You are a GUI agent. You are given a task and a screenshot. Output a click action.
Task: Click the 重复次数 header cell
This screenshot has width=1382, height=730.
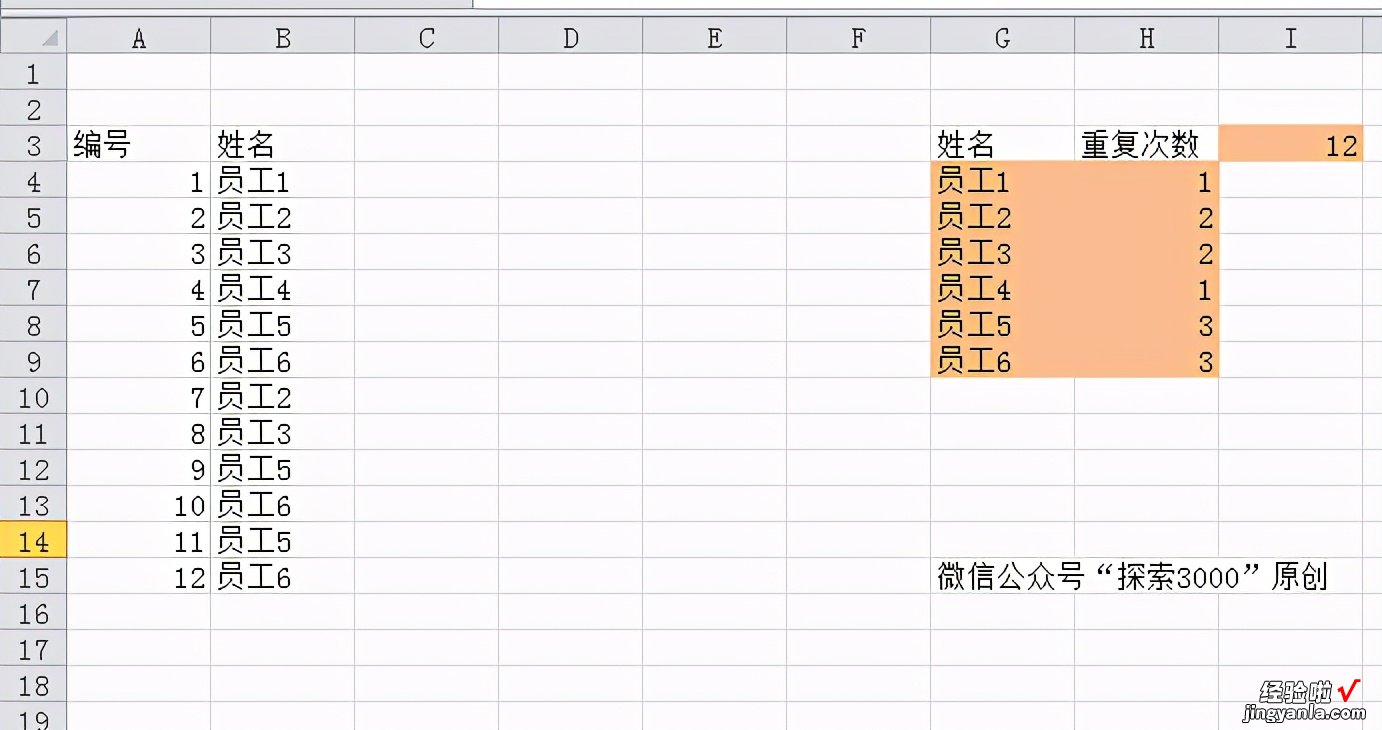(x=1147, y=145)
